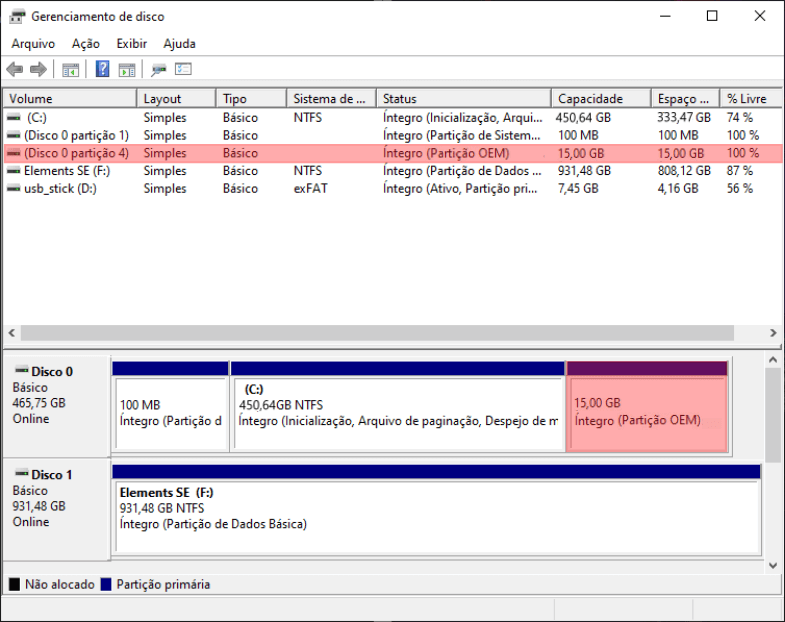The height and width of the screenshot is (622, 785).
Task: Select the usb_stick (D:) volume row
Action: pyautogui.click(x=60, y=189)
